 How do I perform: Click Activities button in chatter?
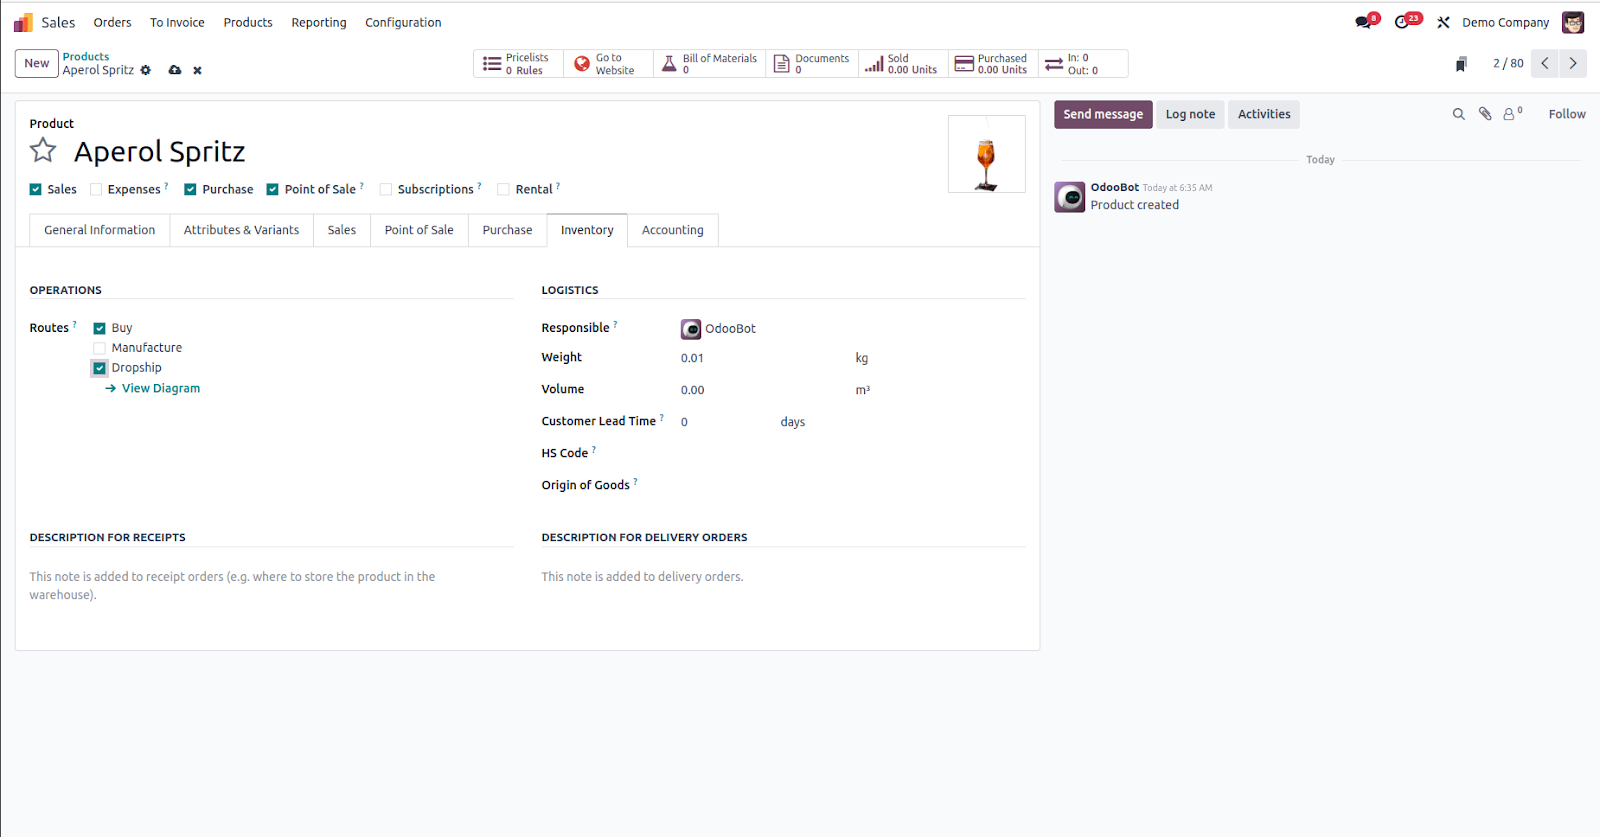point(1264,114)
